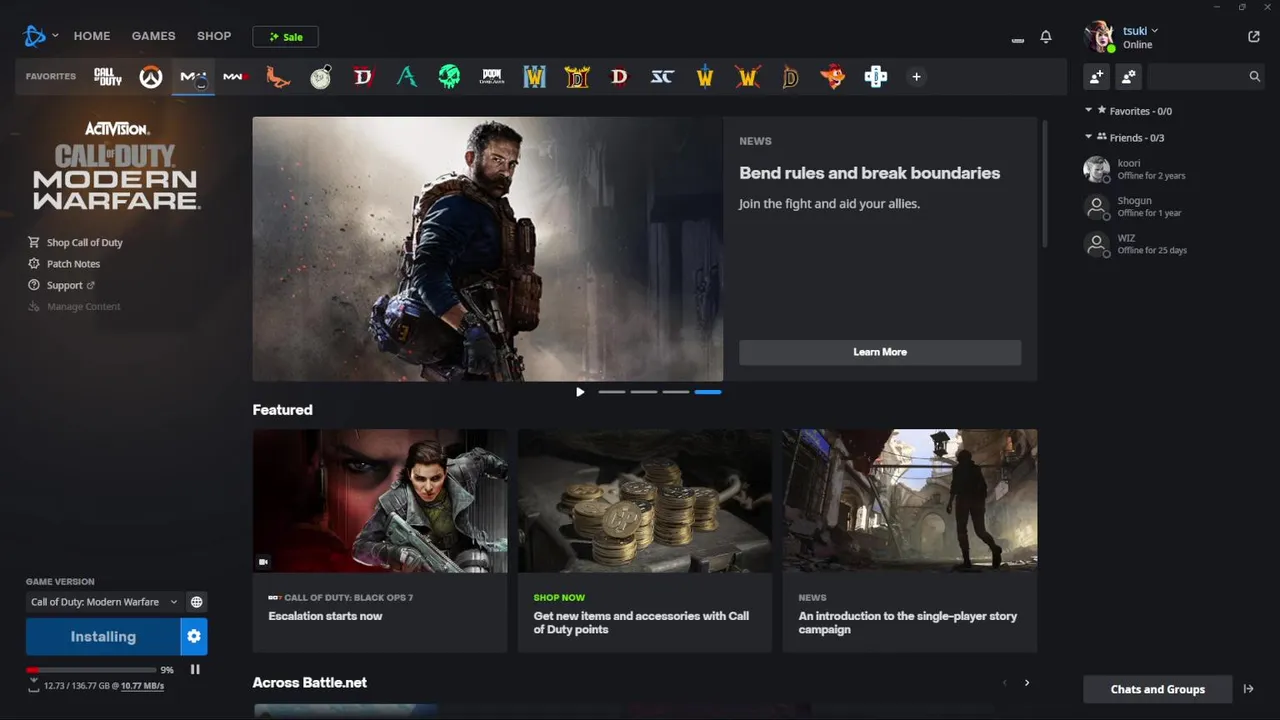Screen dimensions: 1280x720
Task: Click the 'Bend rules and break boundaries' headline
Action: (x=870, y=173)
